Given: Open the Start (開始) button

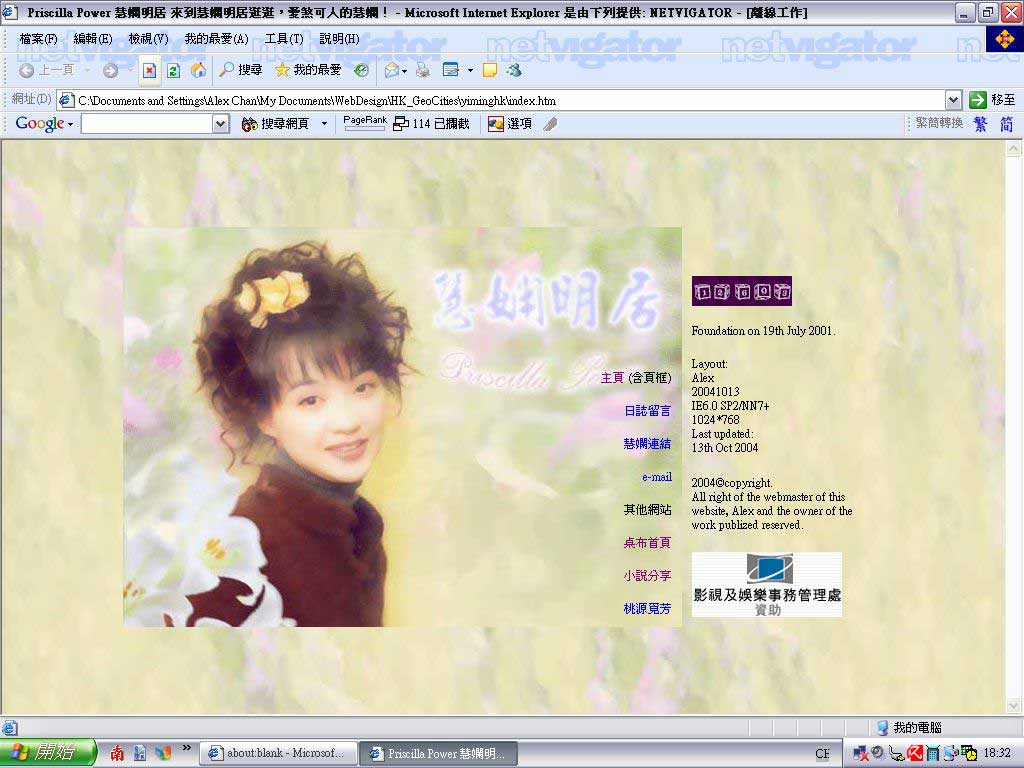Looking at the screenshot, I should click(x=48, y=752).
